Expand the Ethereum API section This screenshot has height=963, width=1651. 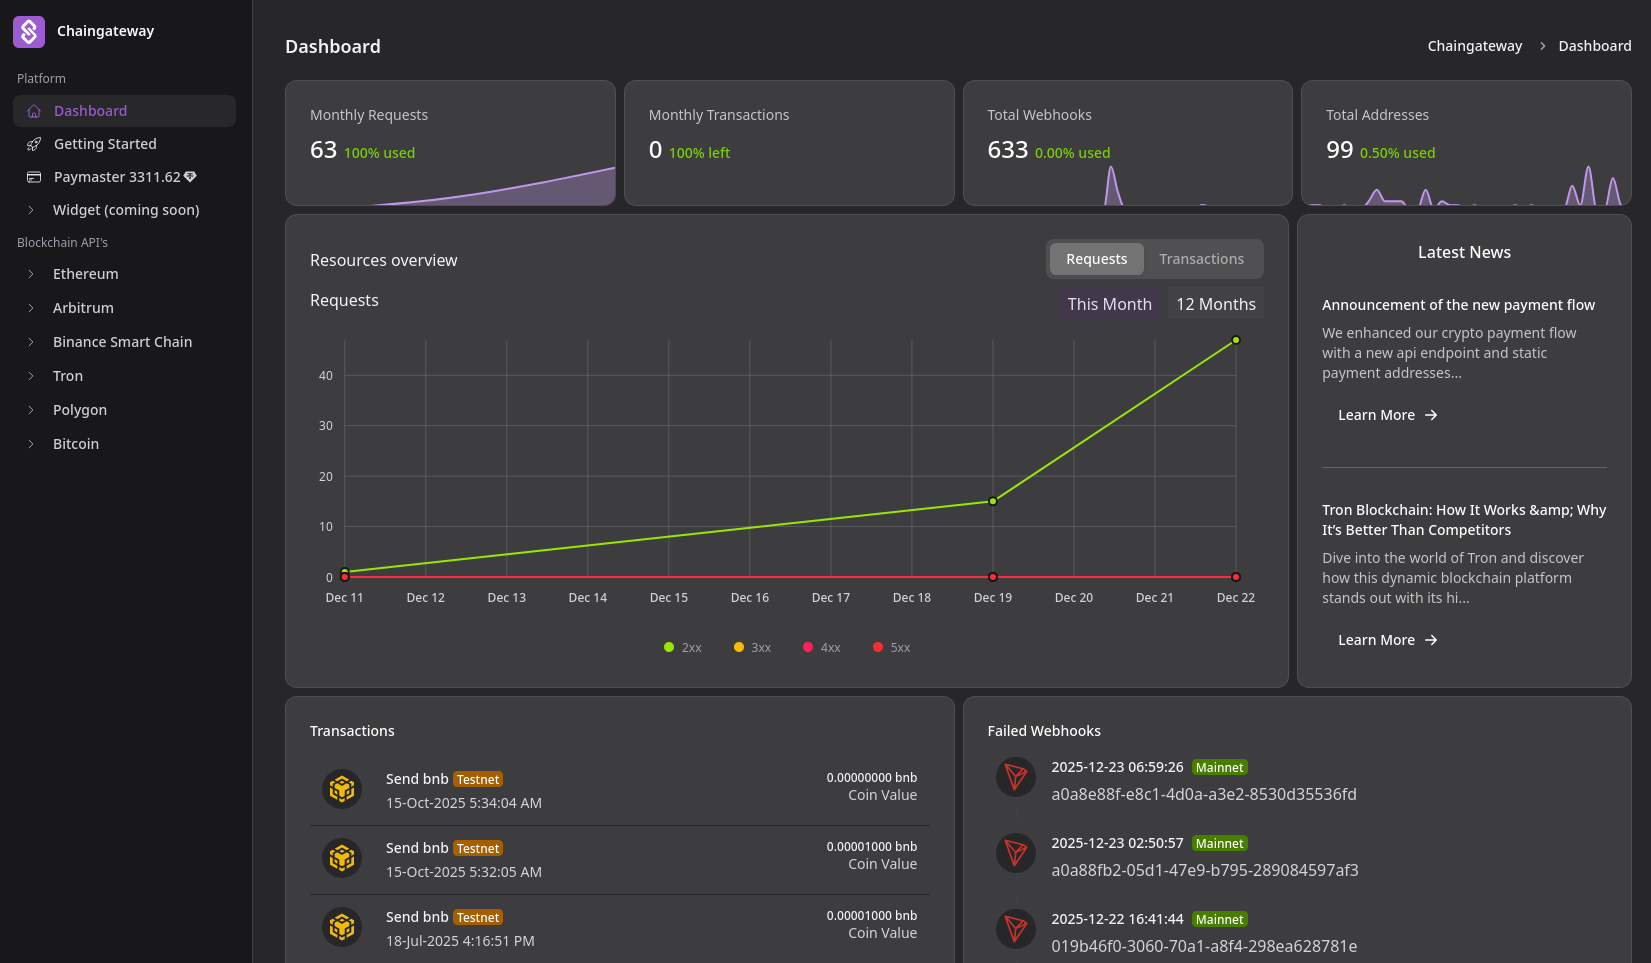[x=85, y=274]
